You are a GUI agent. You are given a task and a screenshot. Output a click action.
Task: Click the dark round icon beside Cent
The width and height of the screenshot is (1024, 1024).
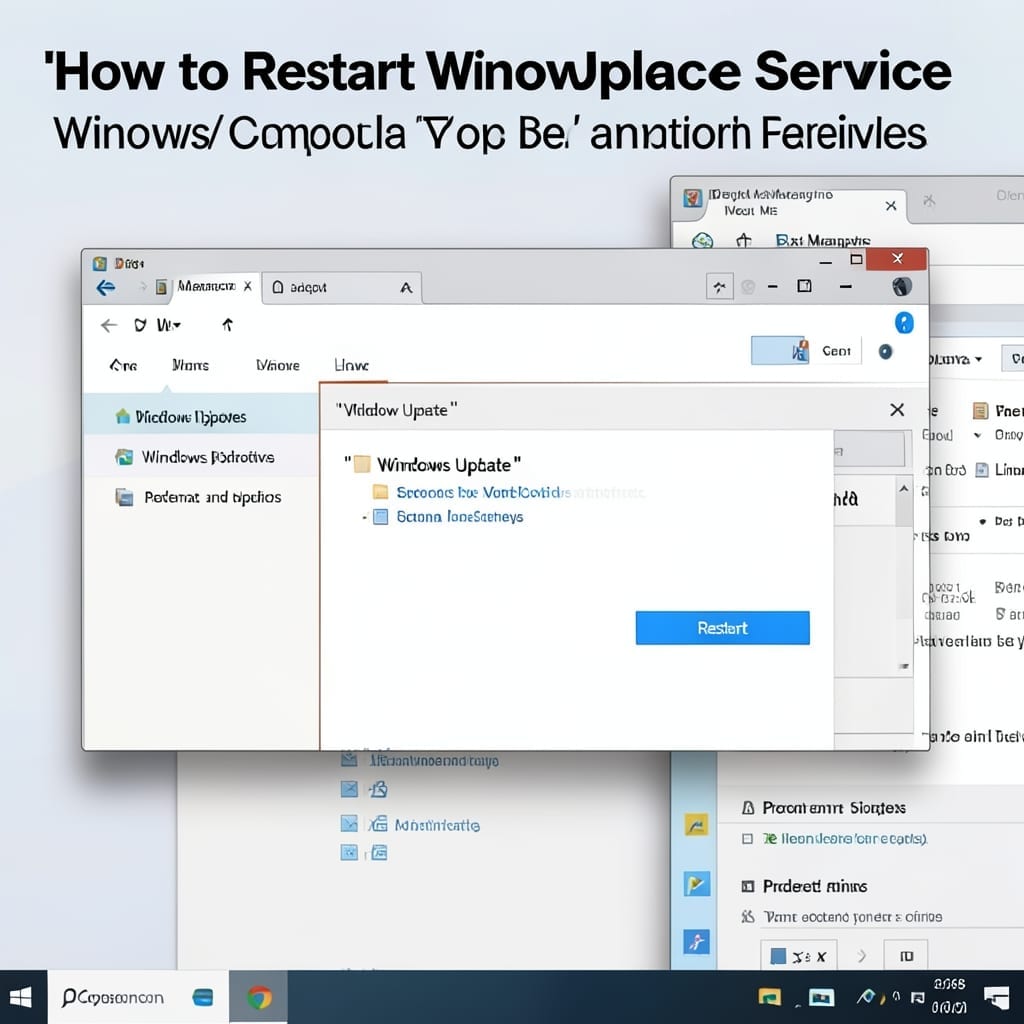point(885,352)
